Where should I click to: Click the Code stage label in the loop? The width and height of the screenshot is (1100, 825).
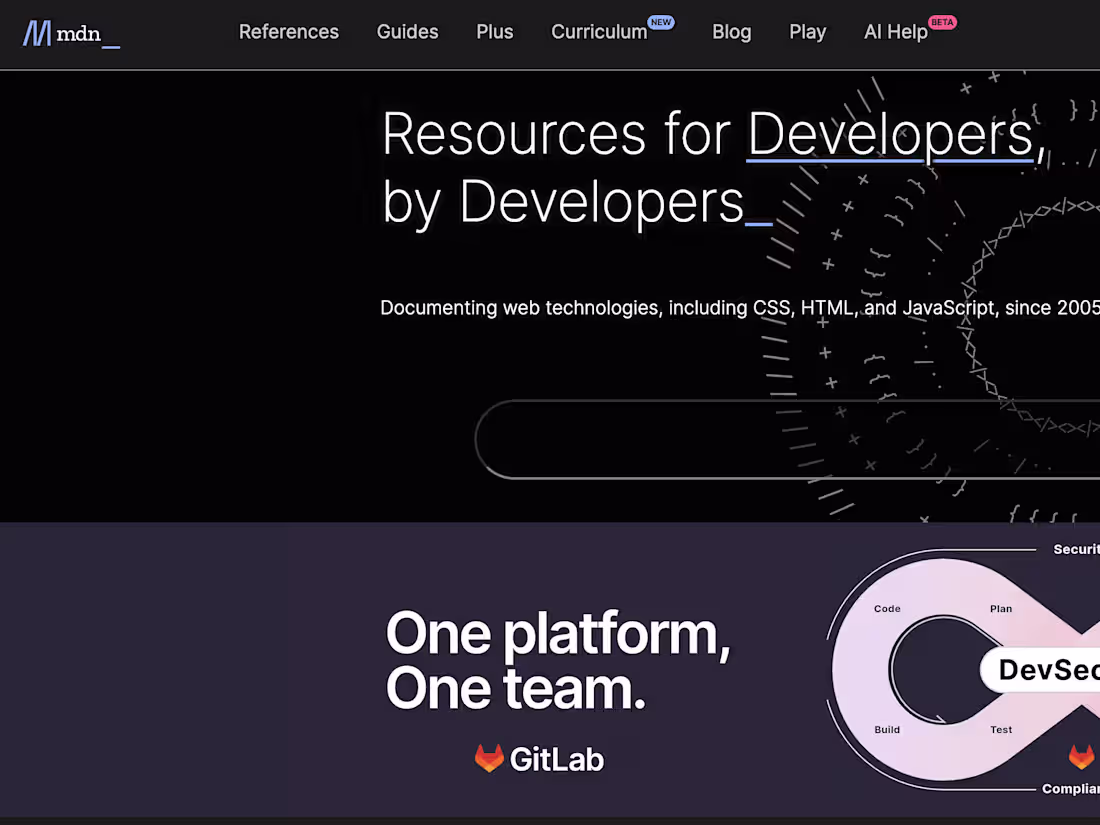[x=887, y=608]
